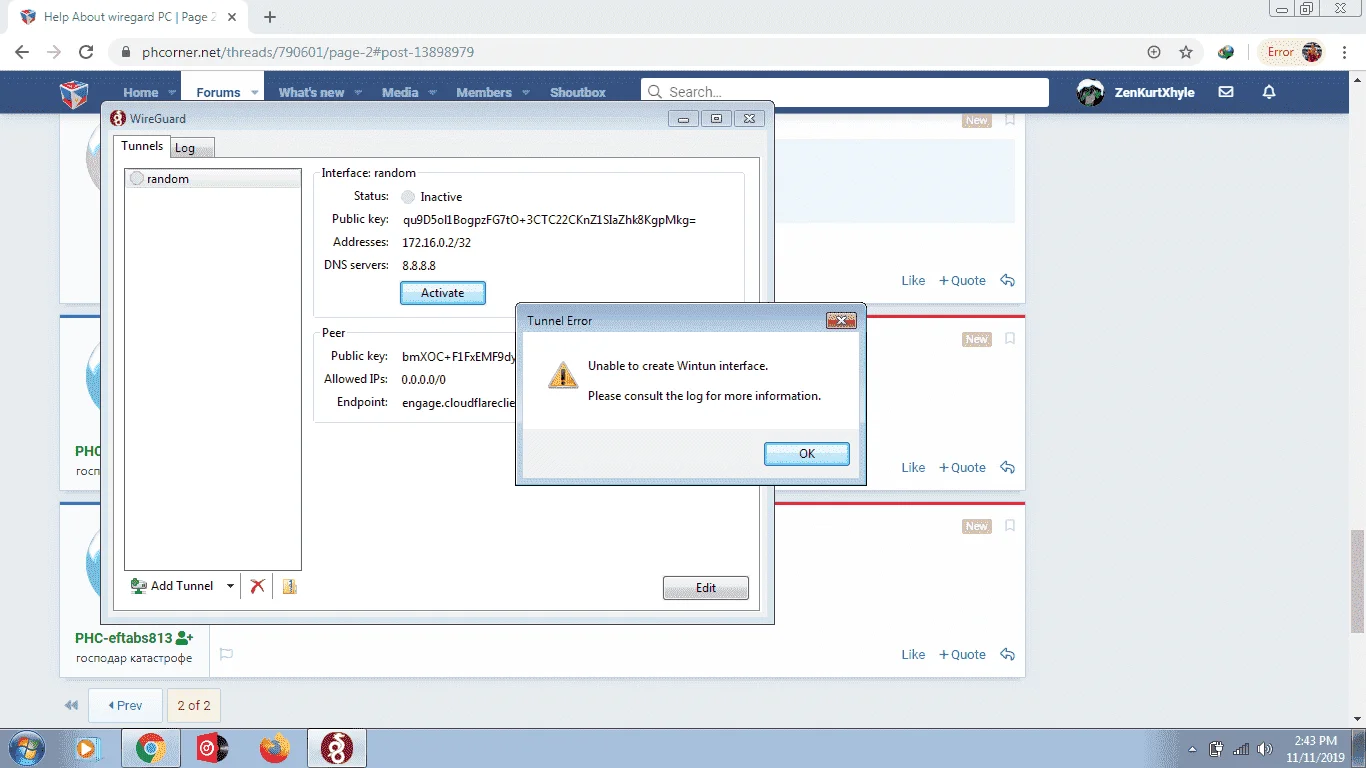
Task: Click the Add Tunnel button
Action: (172, 586)
